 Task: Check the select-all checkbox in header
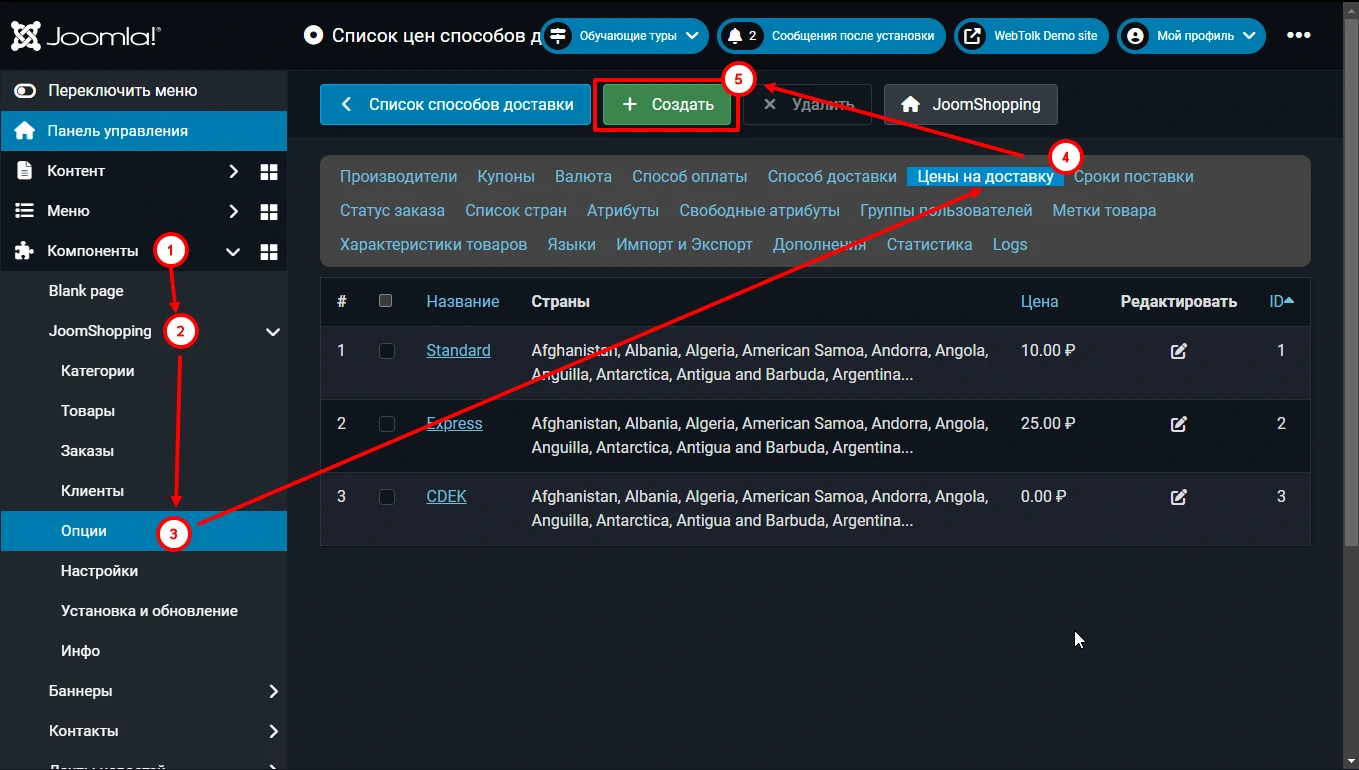pyautogui.click(x=386, y=300)
